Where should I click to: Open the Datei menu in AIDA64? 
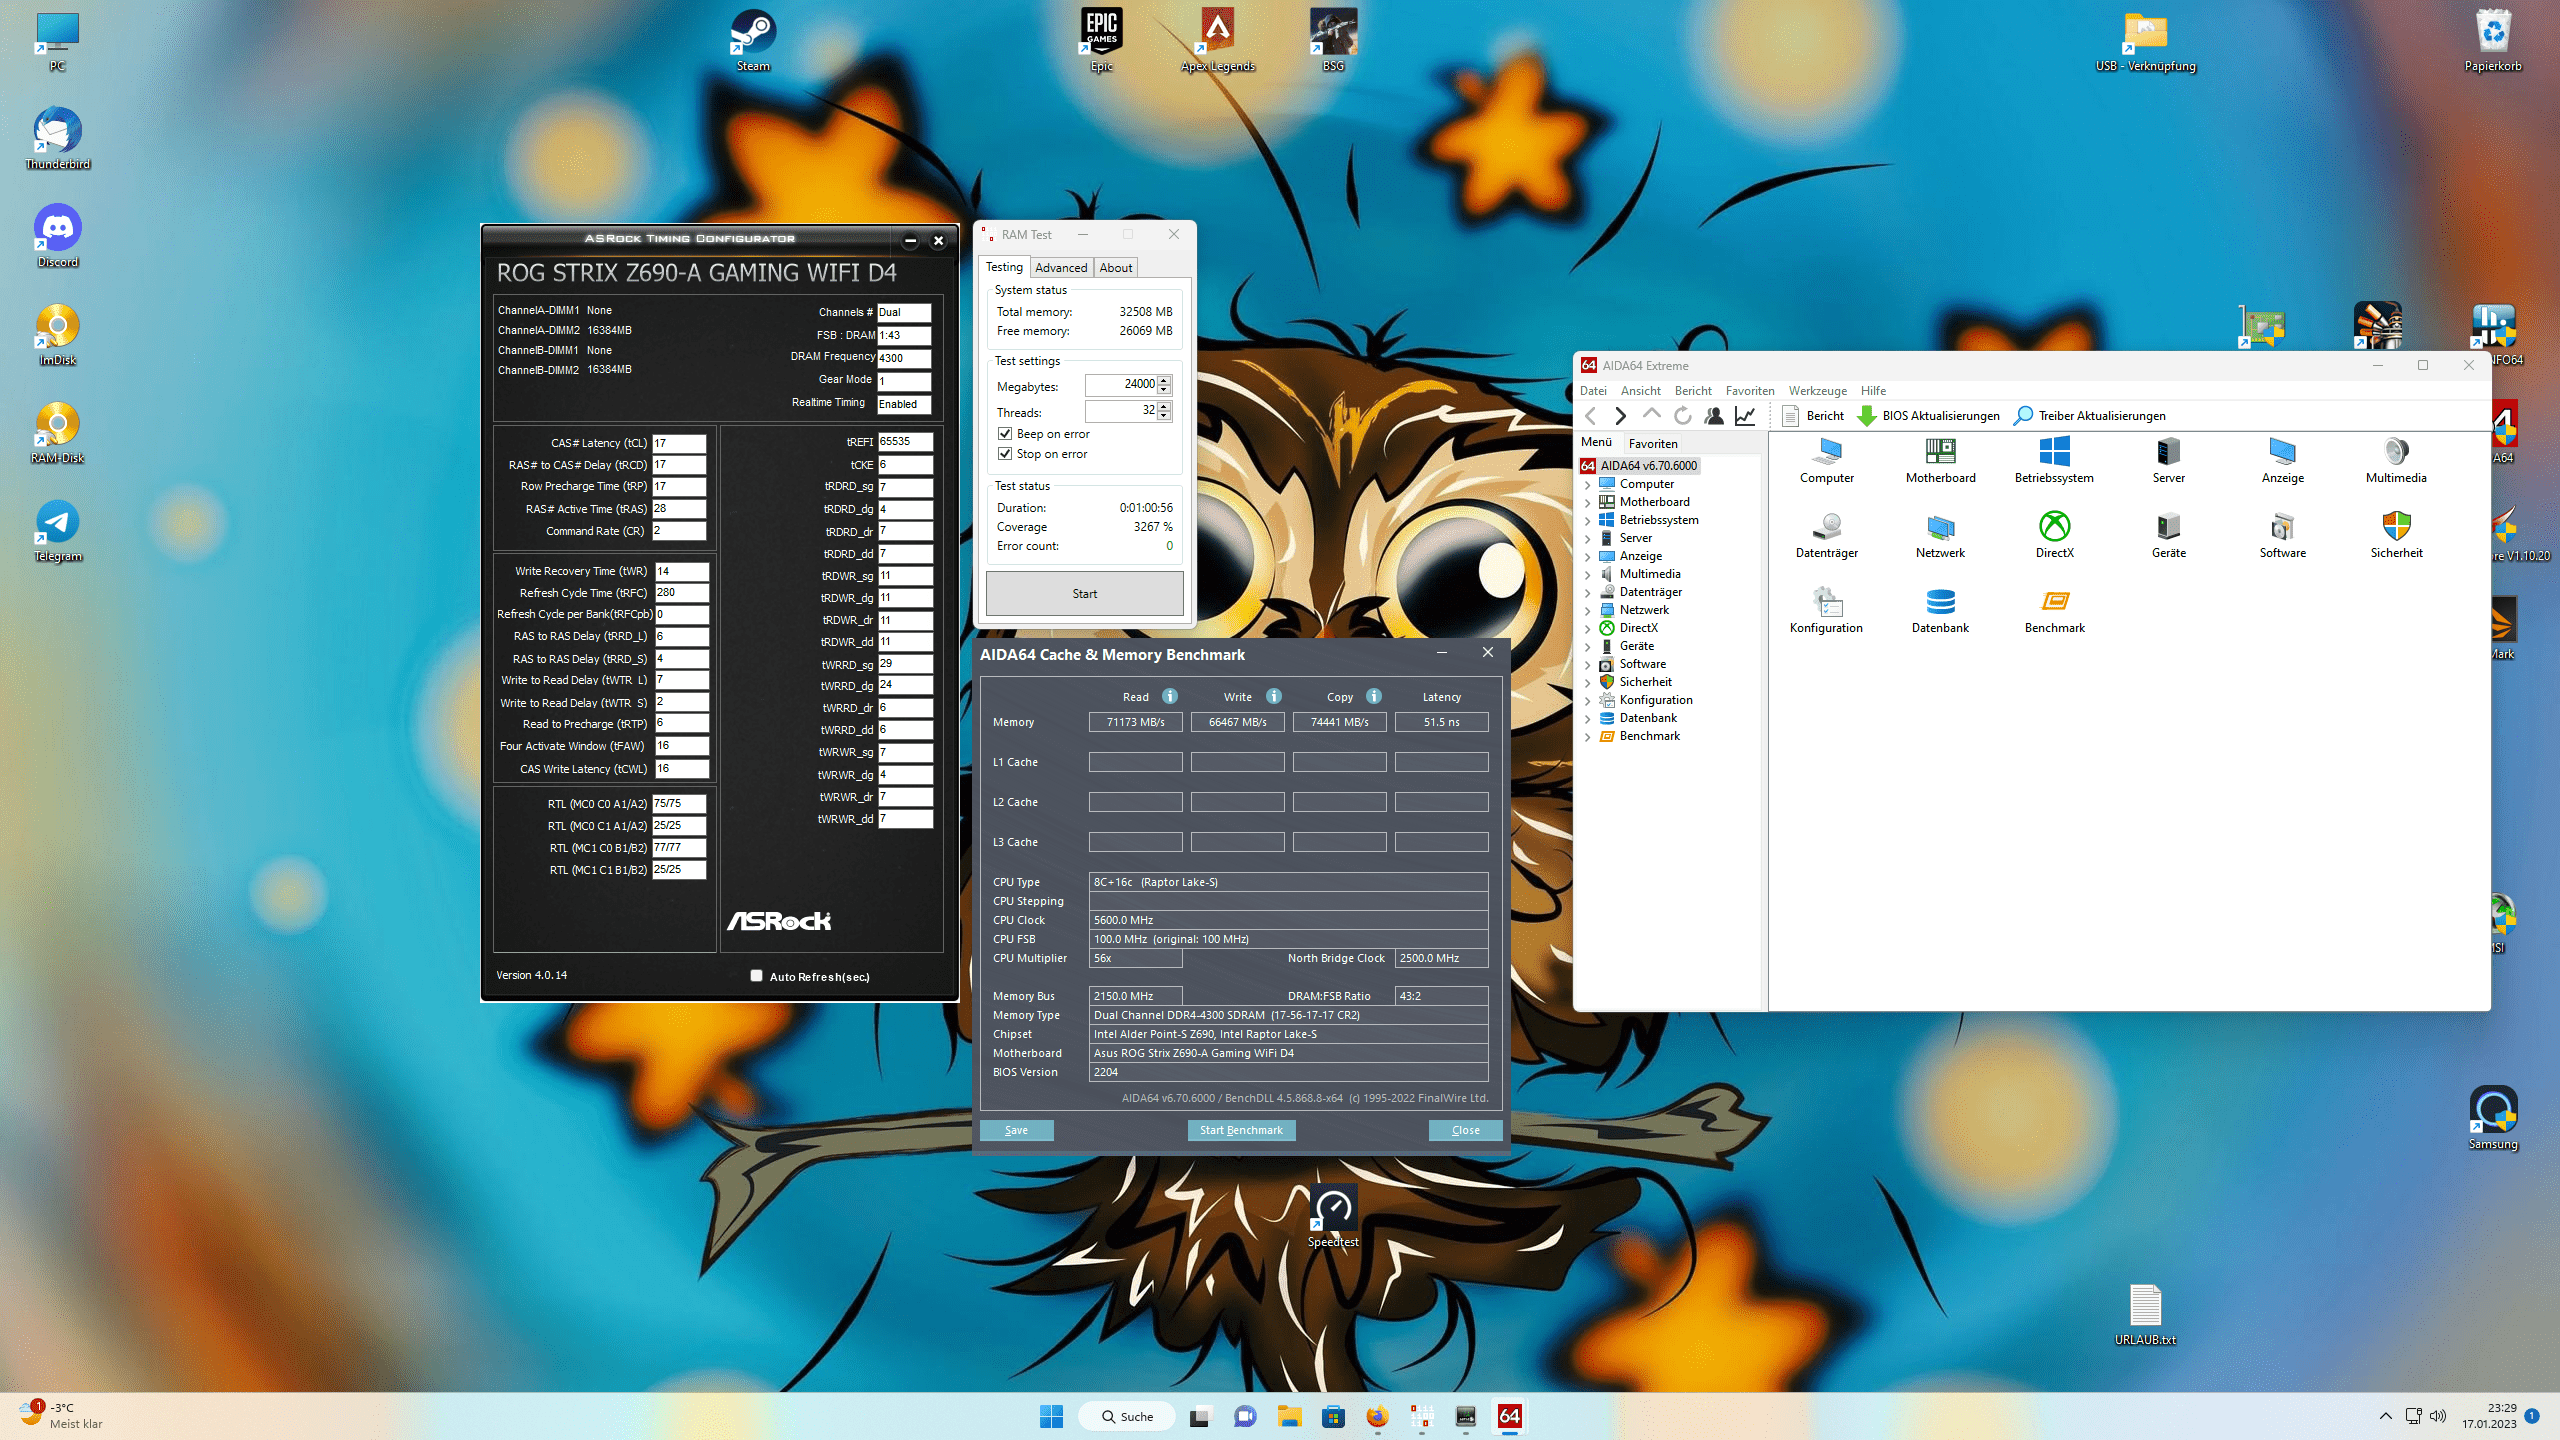1593,391
